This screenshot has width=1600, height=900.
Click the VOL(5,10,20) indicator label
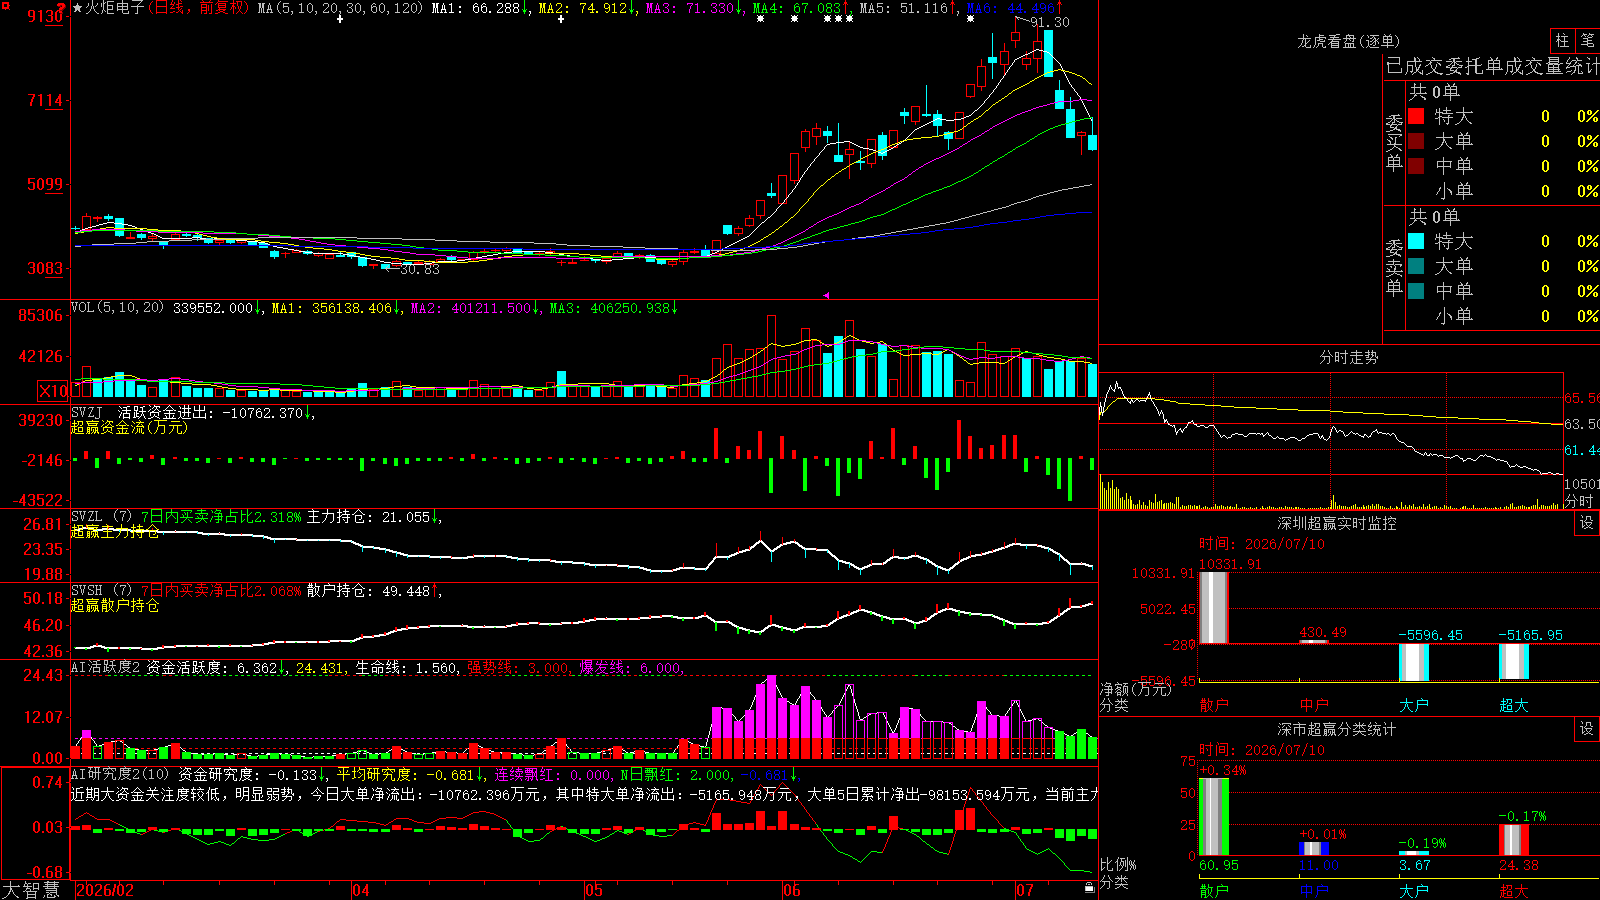(x=117, y=308)
